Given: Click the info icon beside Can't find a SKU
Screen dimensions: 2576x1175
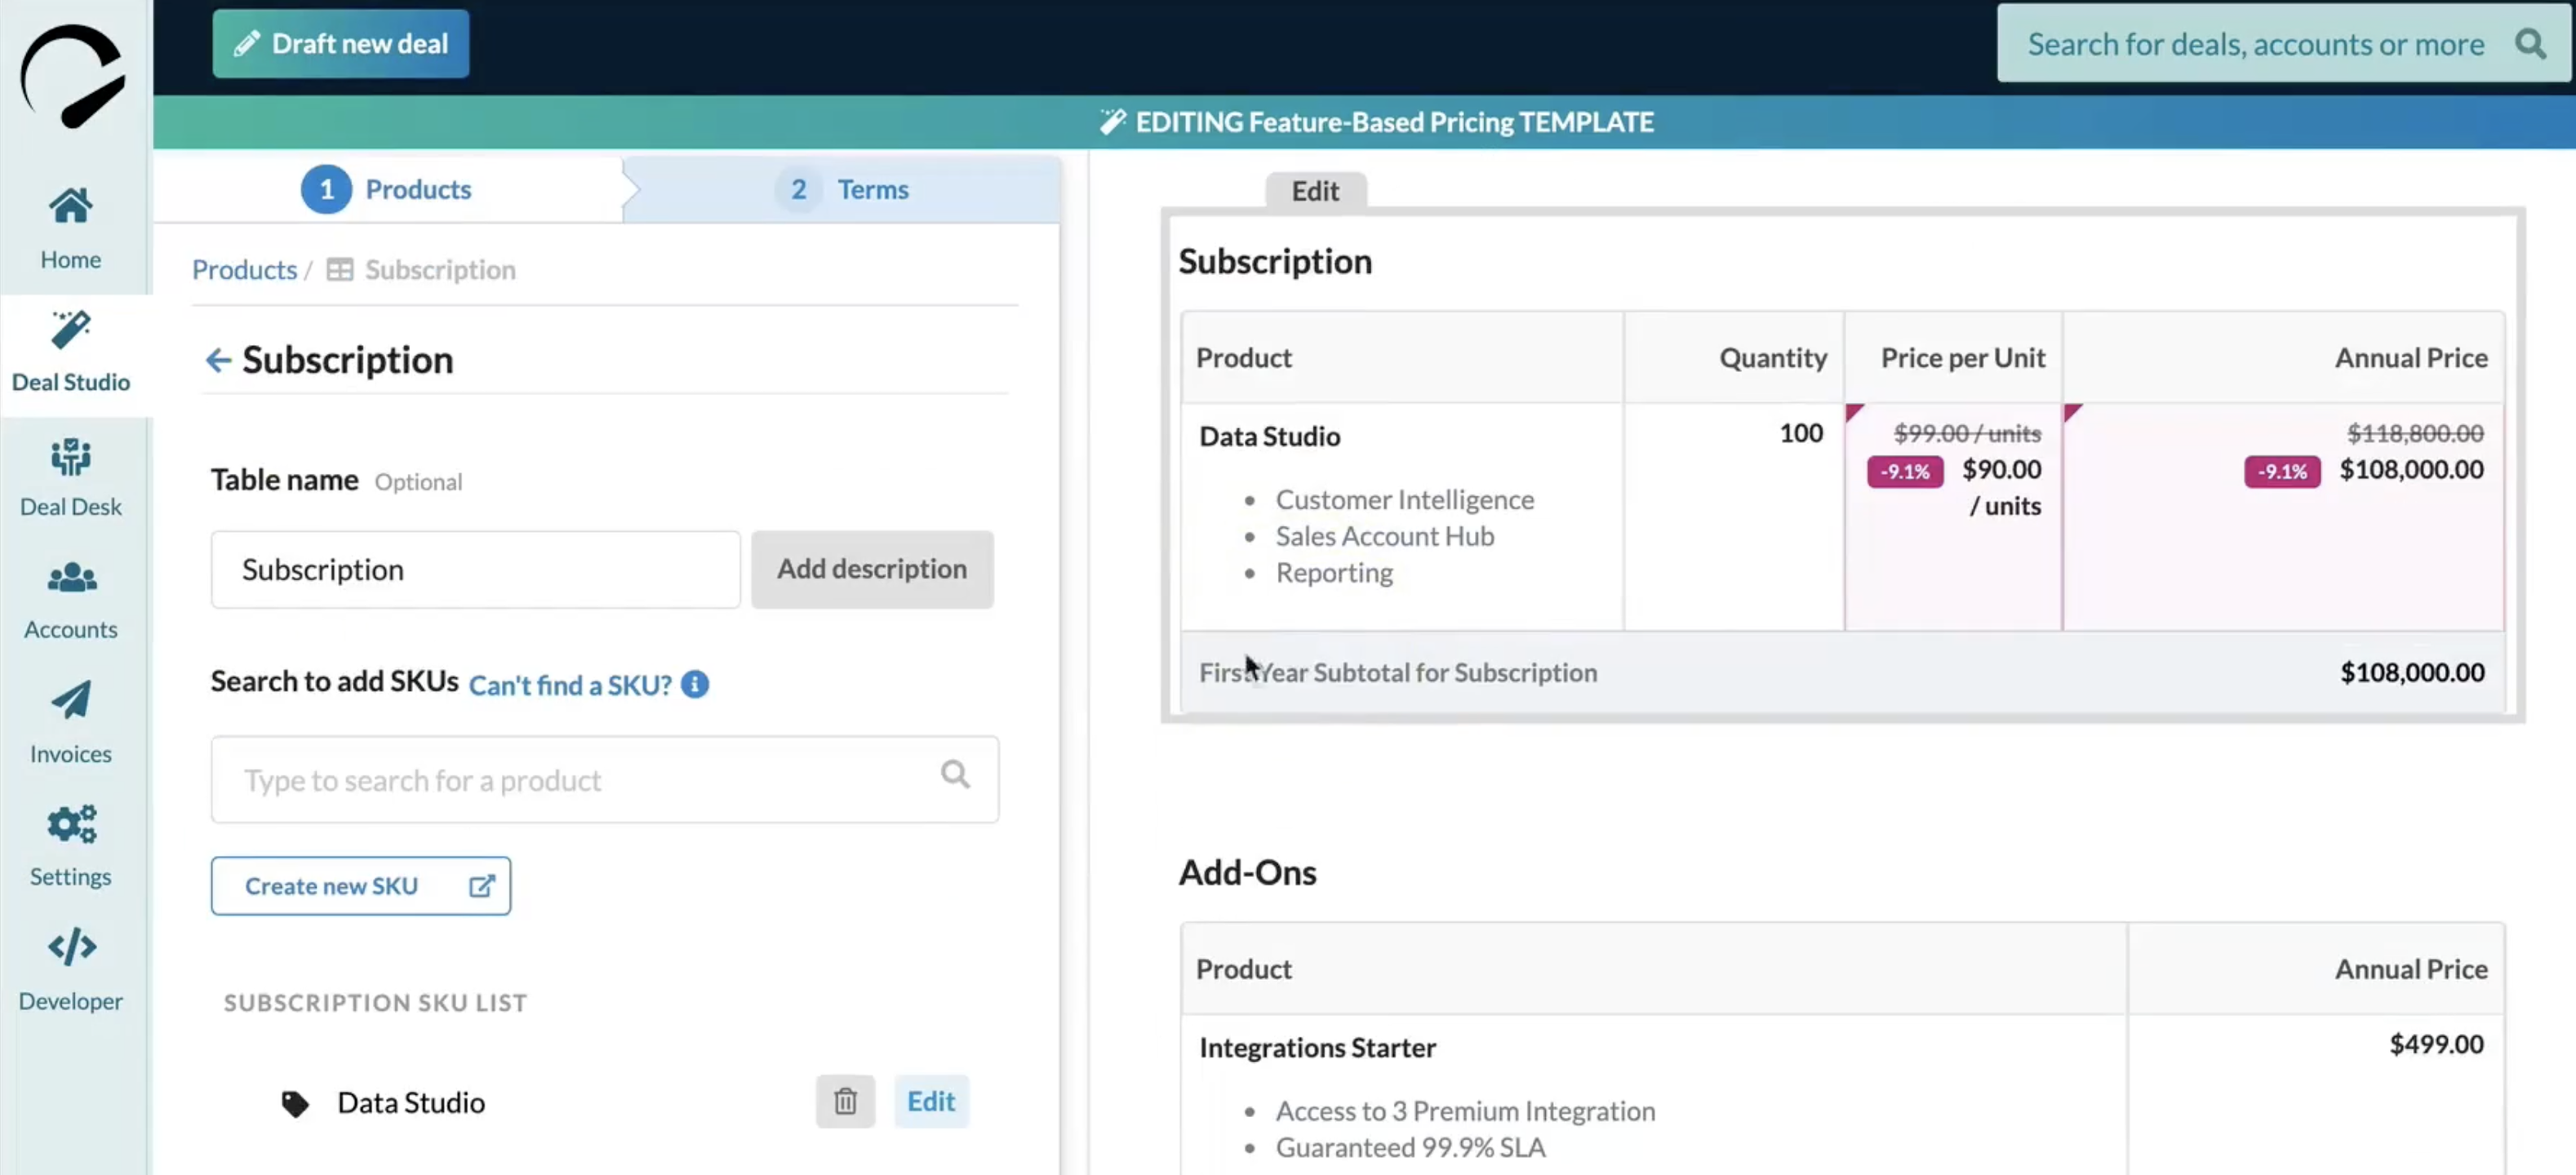Looking at the screenshot, I should (695, 684).
